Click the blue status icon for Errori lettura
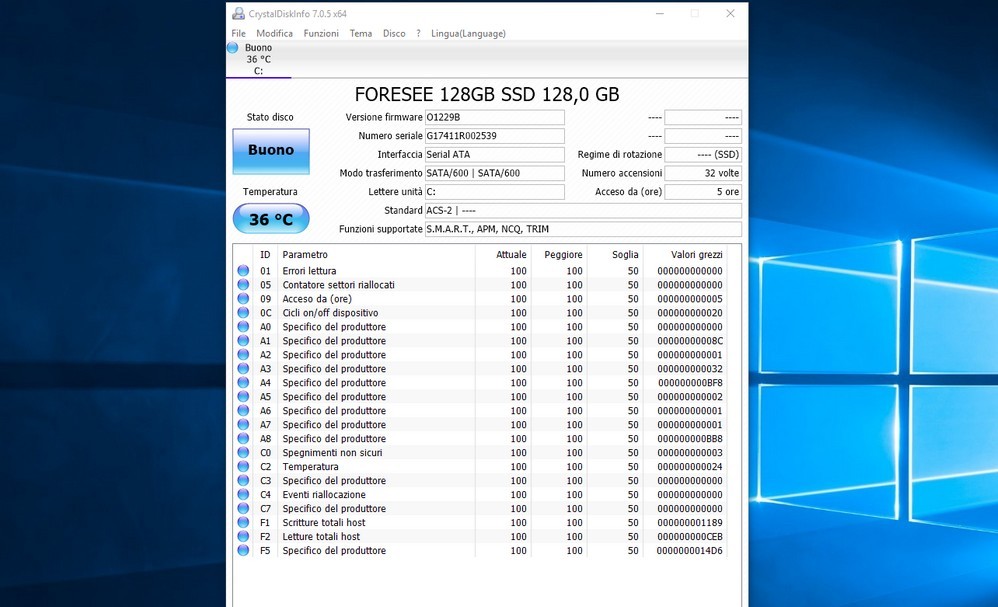 243,271
